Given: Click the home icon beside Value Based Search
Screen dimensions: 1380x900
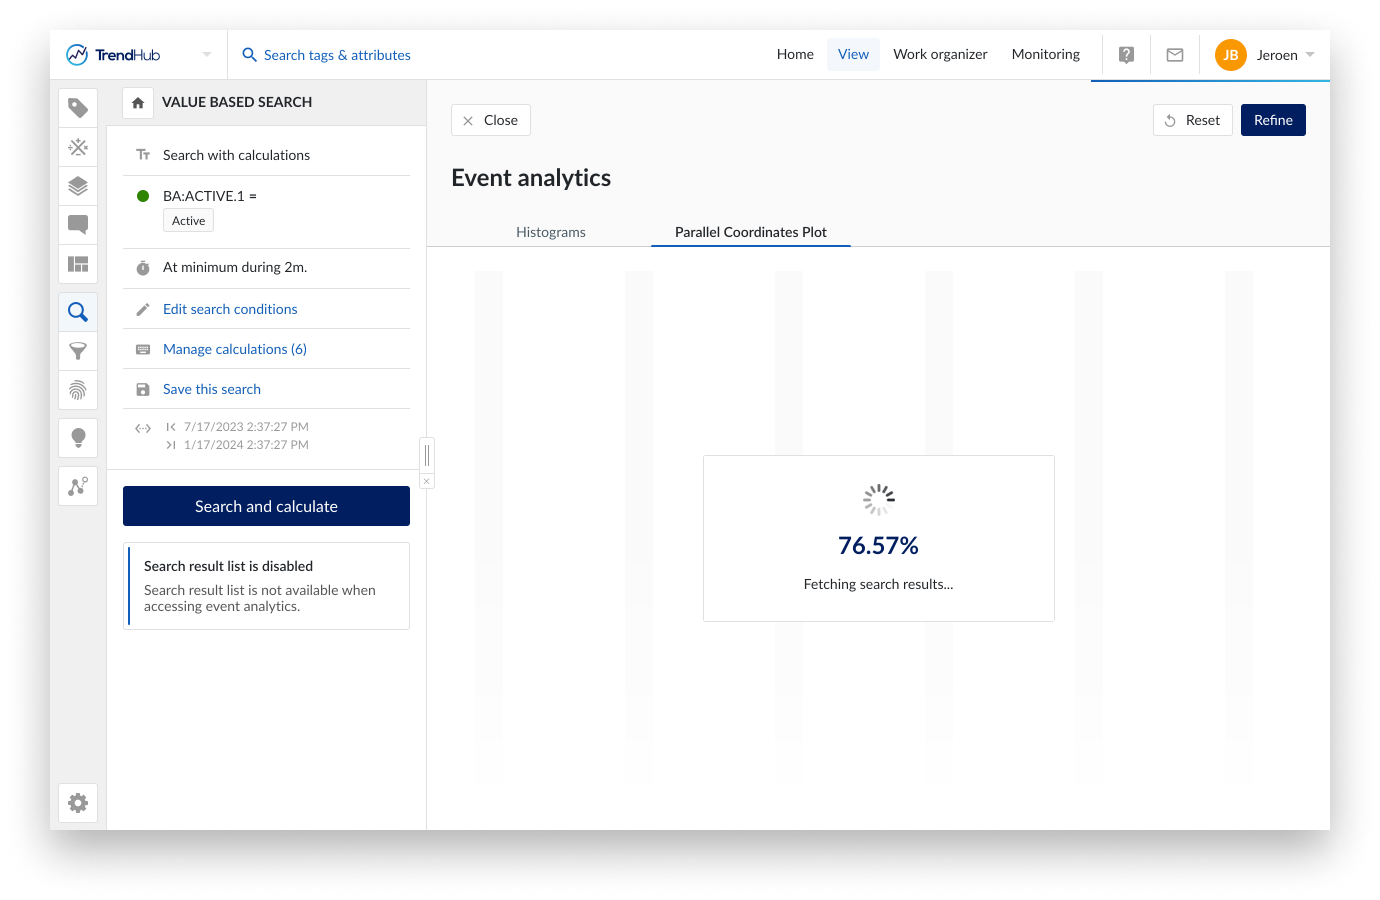Looking at the screenshot, I should 138,103.
